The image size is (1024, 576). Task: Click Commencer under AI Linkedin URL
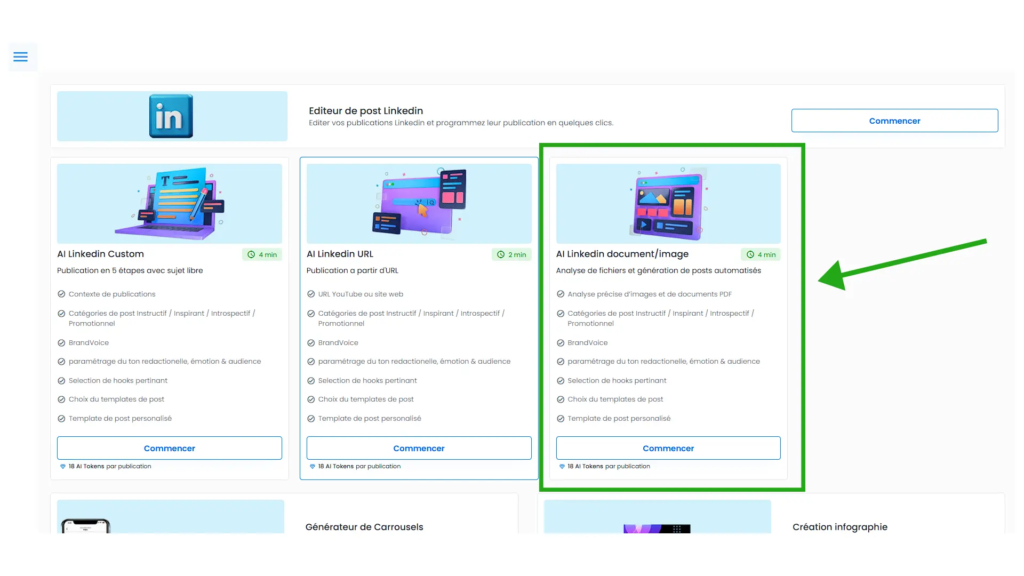click(419, 448)
